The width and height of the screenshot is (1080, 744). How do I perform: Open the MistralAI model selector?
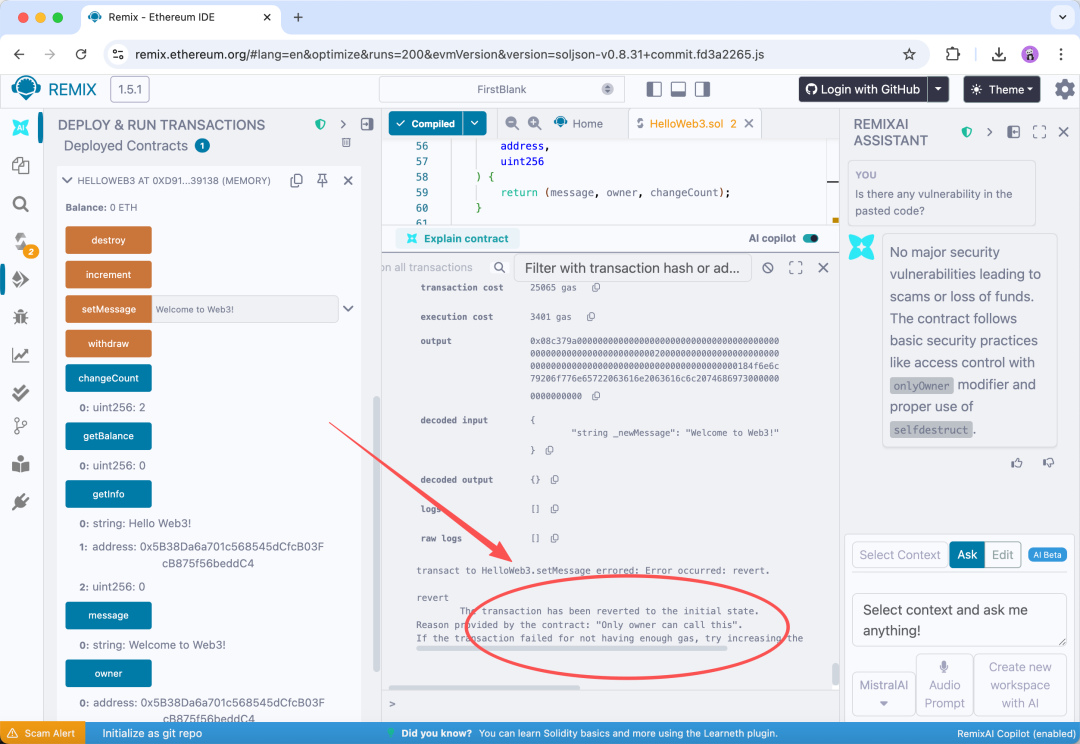[x=884, y=692]
